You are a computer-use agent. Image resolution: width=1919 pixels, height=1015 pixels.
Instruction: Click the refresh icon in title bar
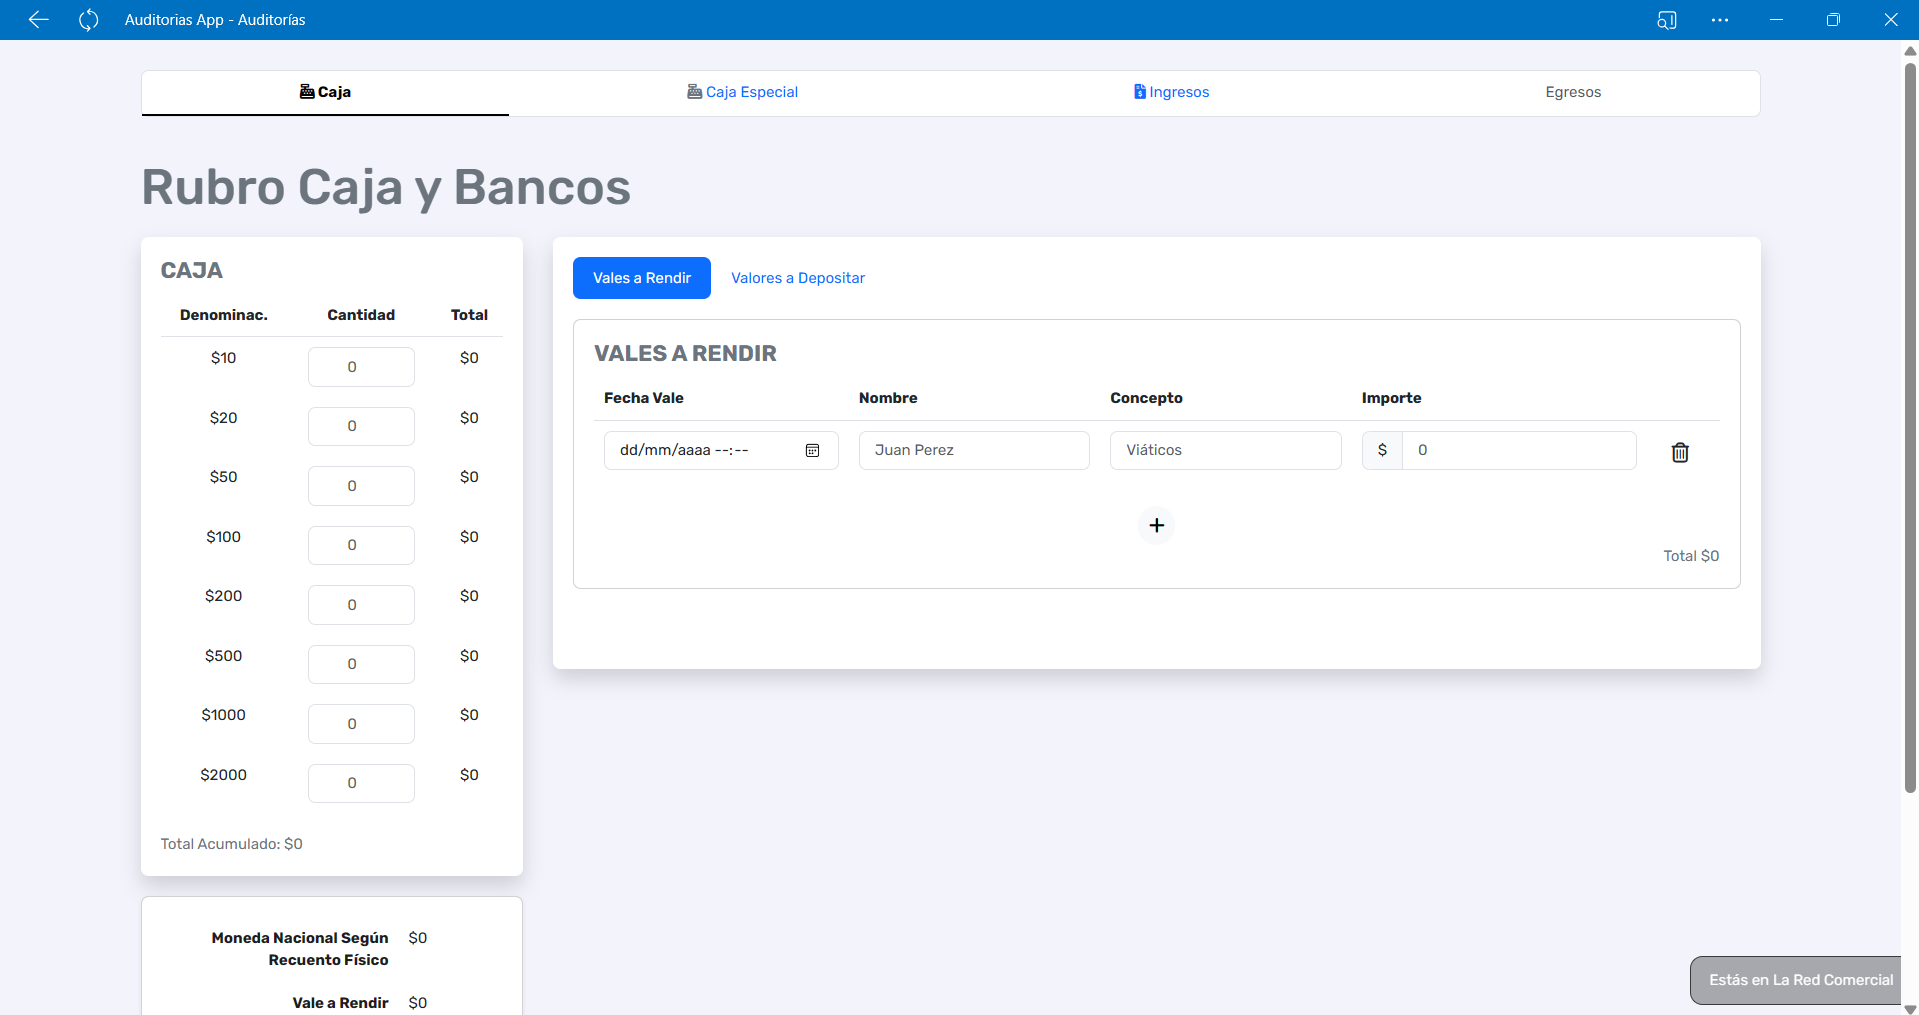[x=88, y=20]
